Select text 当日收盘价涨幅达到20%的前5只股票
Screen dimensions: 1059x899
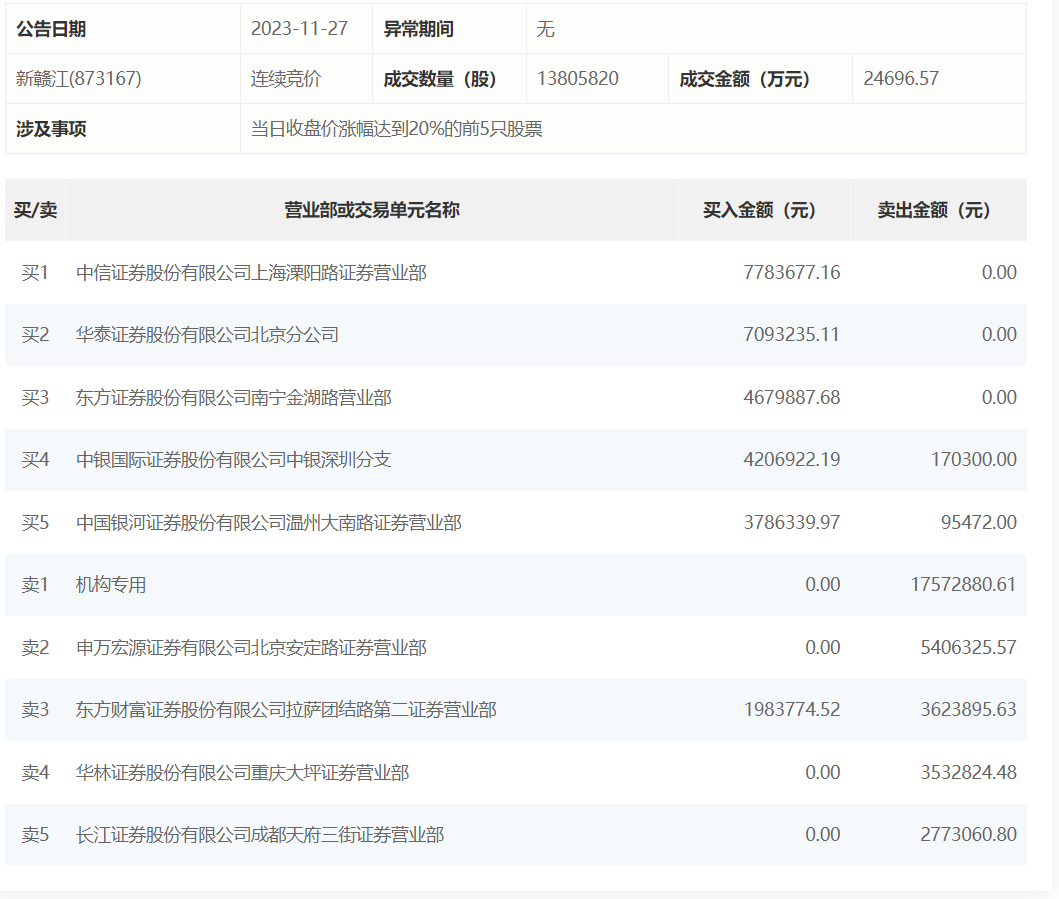(x=396, y=128)
